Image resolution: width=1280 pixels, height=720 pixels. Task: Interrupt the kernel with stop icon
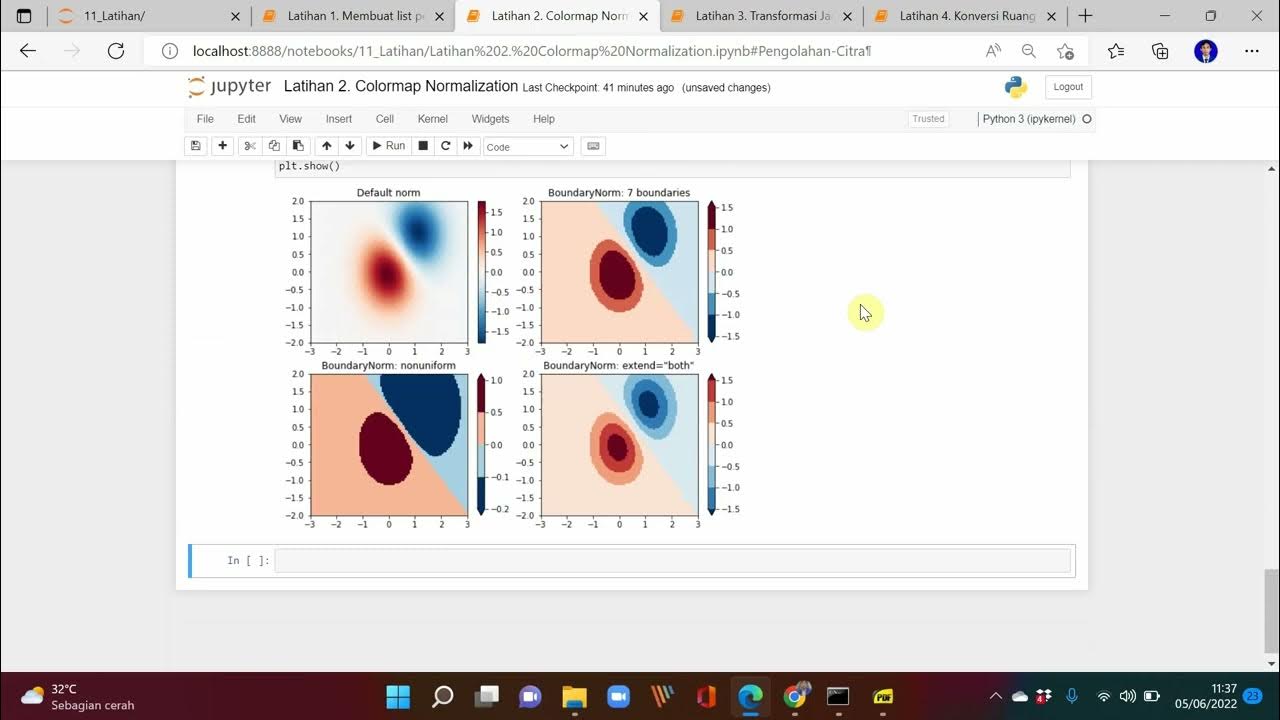423,146
